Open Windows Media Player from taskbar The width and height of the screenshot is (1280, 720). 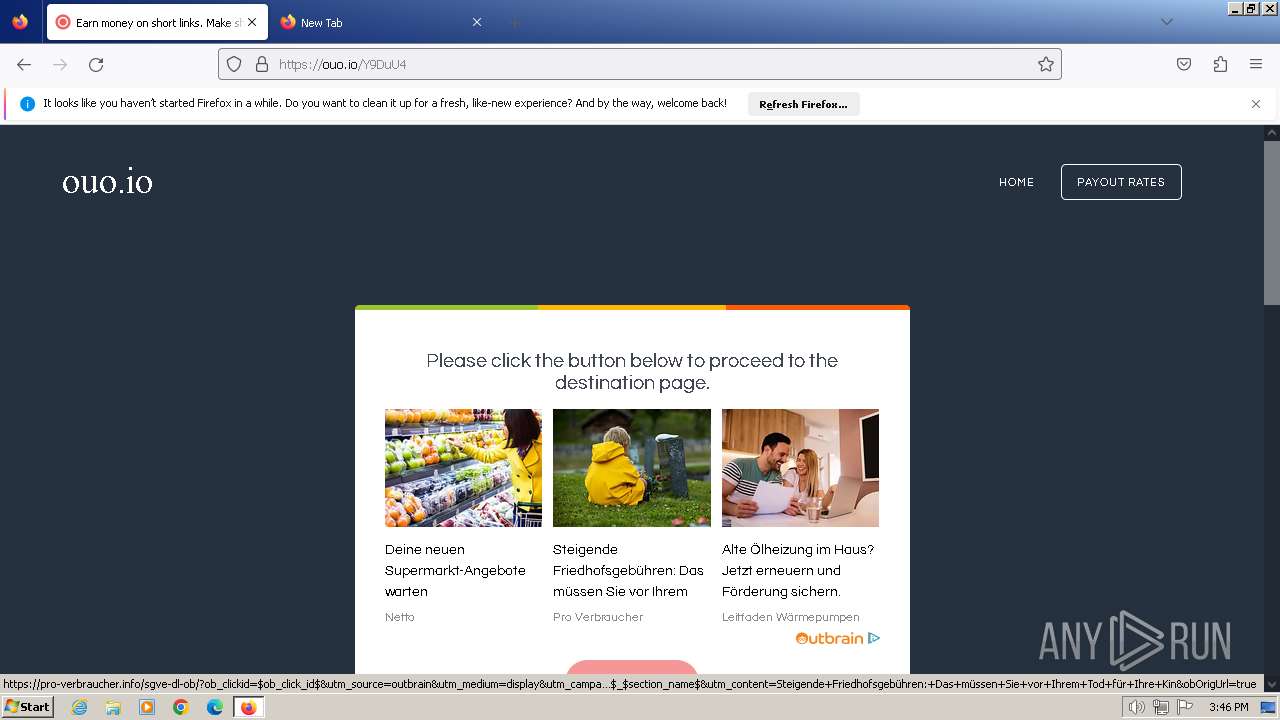point(147,707)
